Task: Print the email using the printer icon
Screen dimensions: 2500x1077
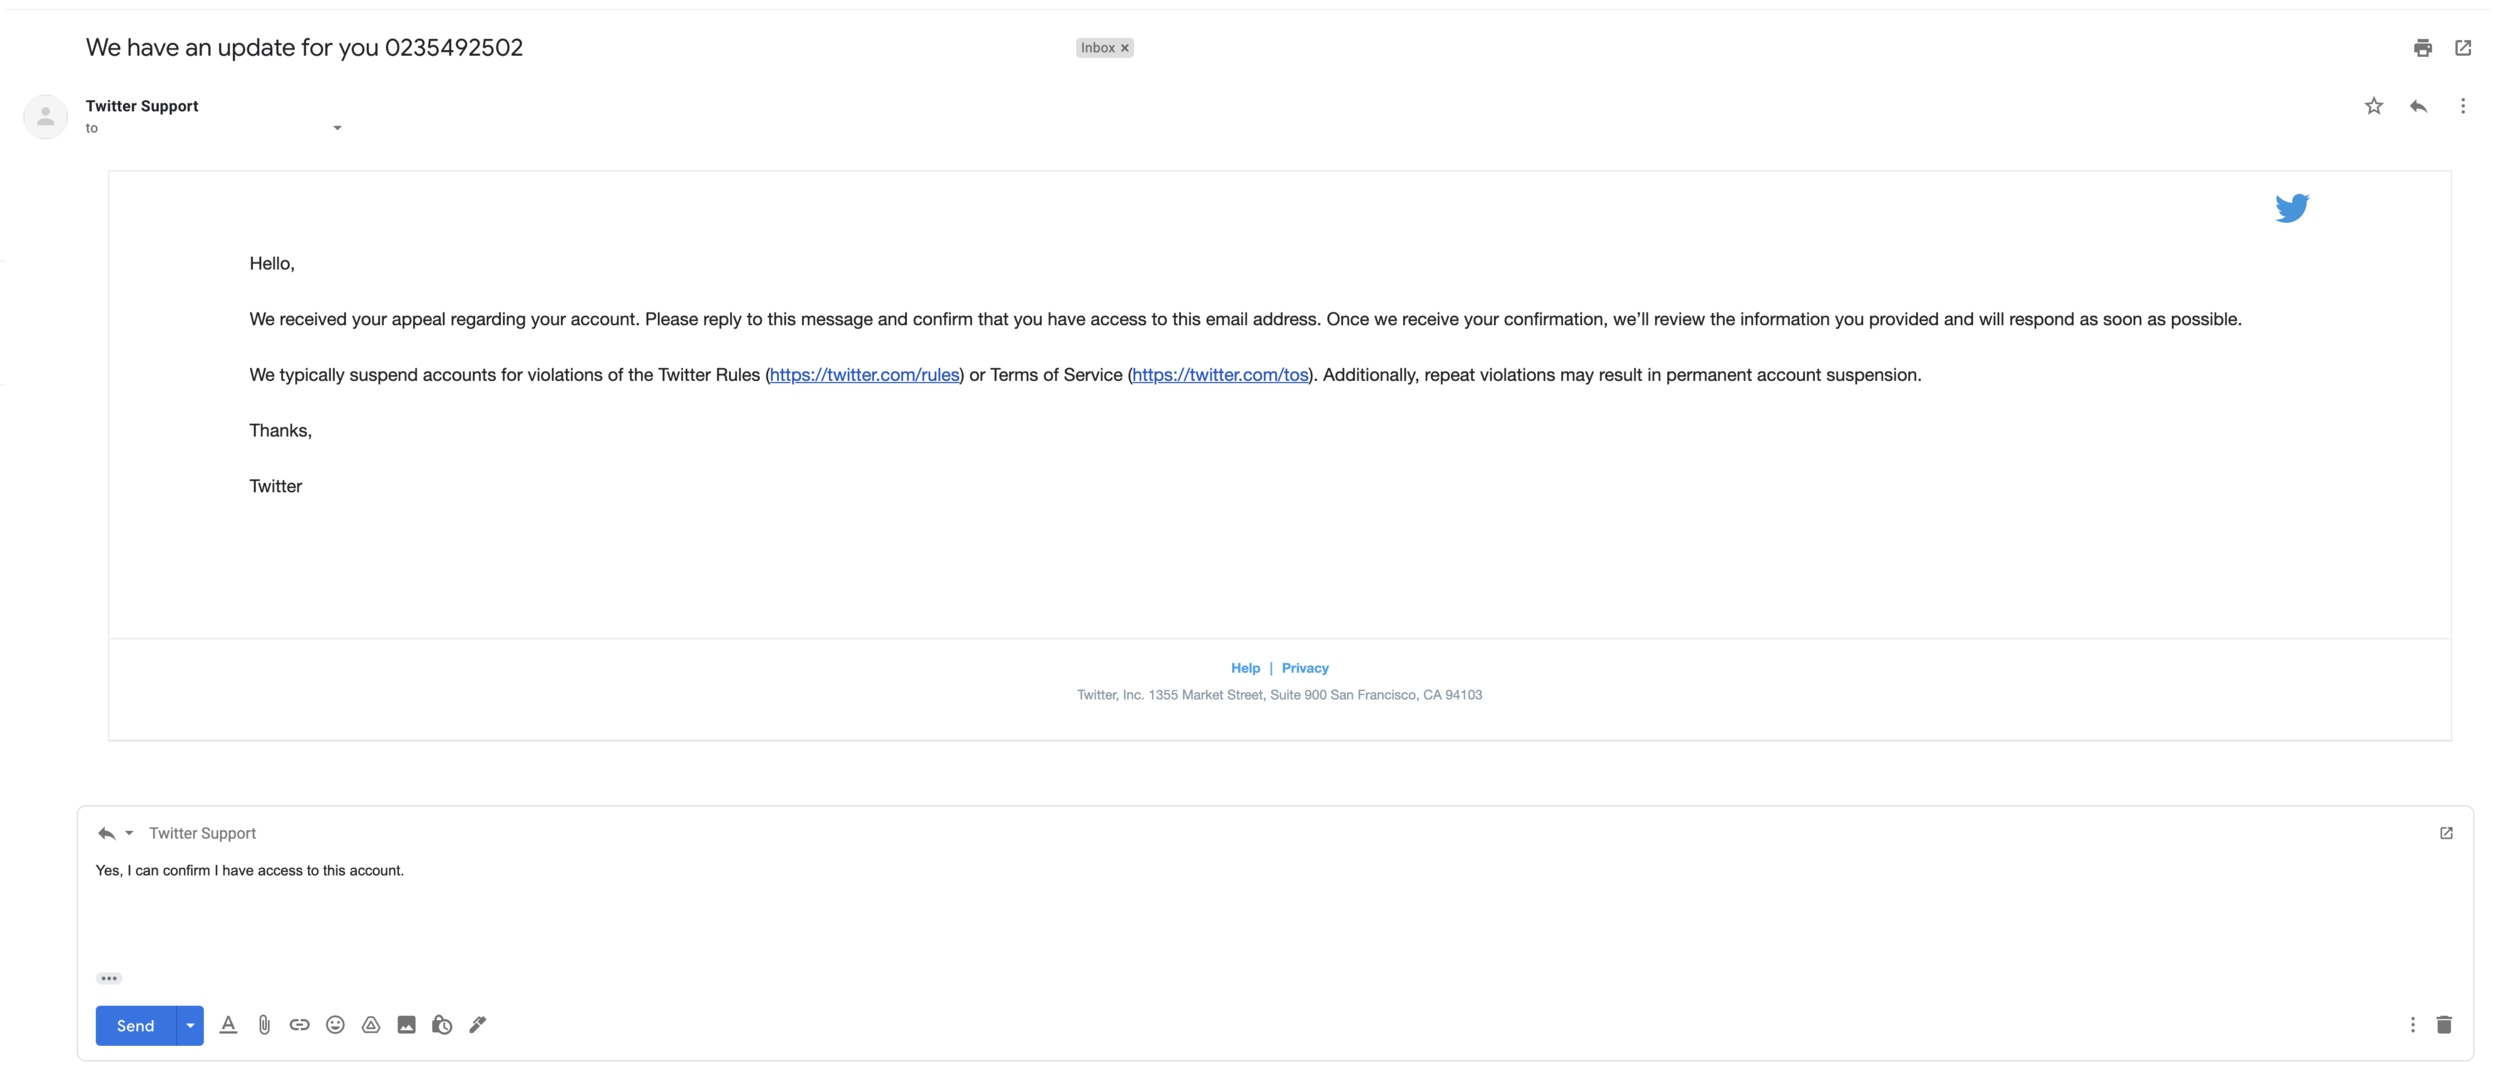Action: coord(2421,48)
